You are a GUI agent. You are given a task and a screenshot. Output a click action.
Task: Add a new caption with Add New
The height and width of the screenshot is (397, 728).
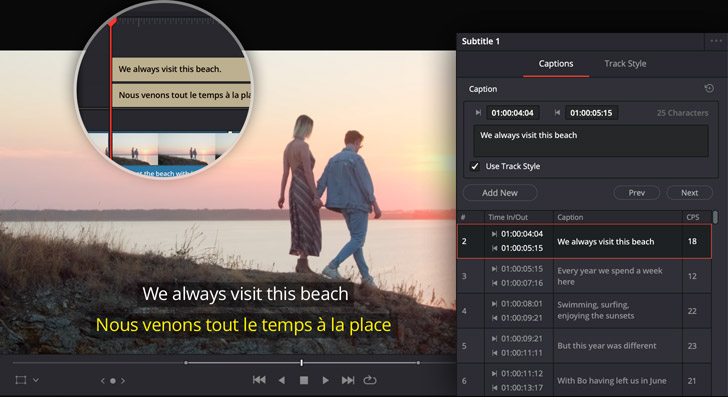(x=500, y=193)
